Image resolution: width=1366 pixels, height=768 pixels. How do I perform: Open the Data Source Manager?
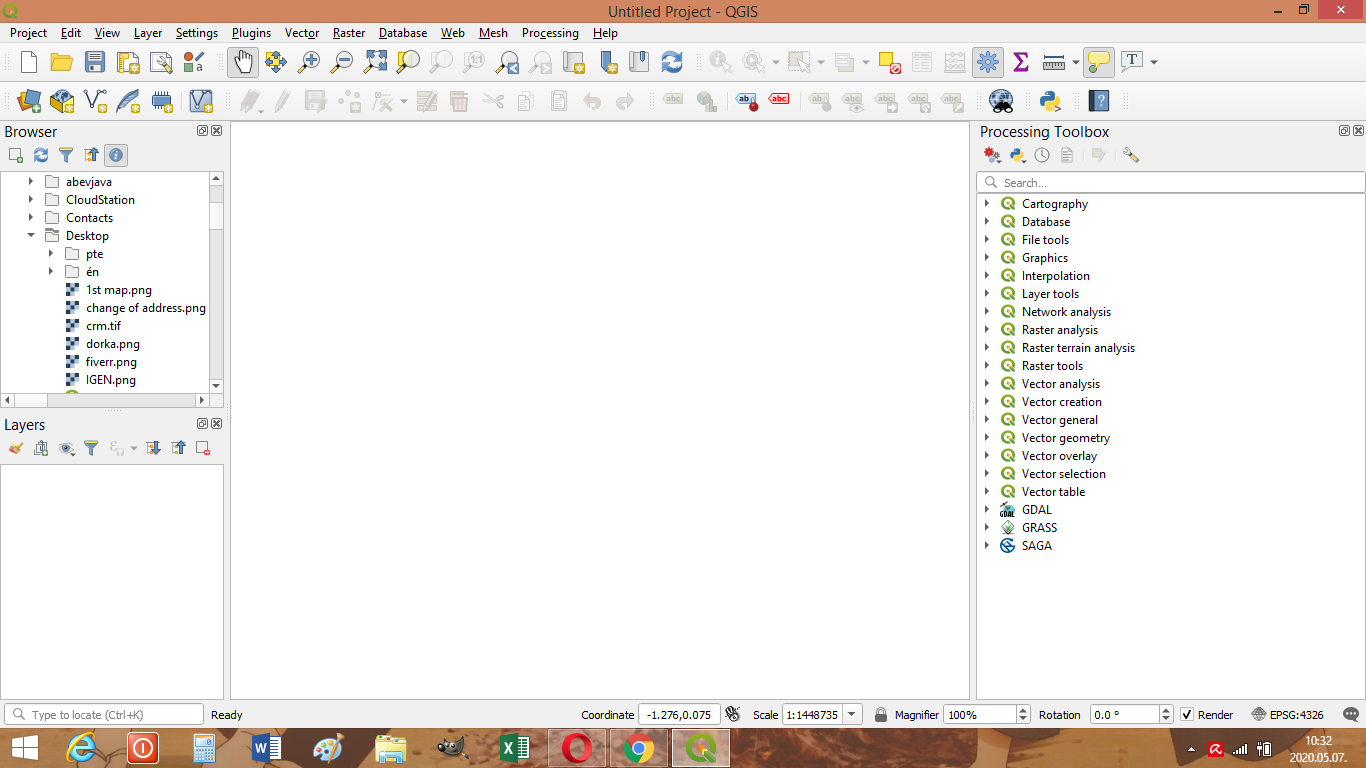click(x=28, y=100)
